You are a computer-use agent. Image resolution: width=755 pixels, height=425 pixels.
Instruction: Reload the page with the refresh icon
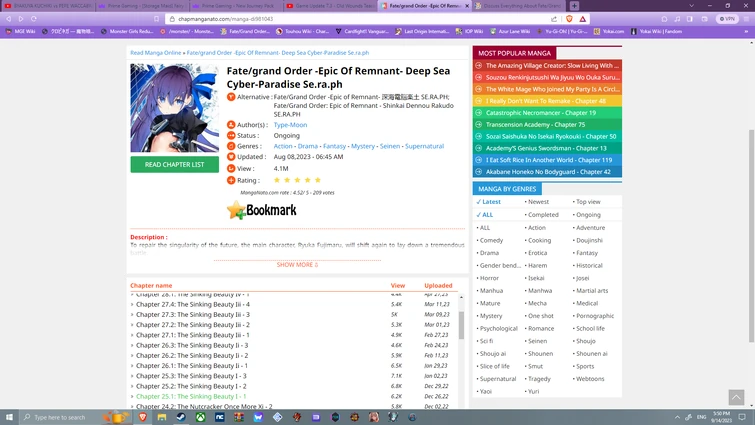(34, 19)
